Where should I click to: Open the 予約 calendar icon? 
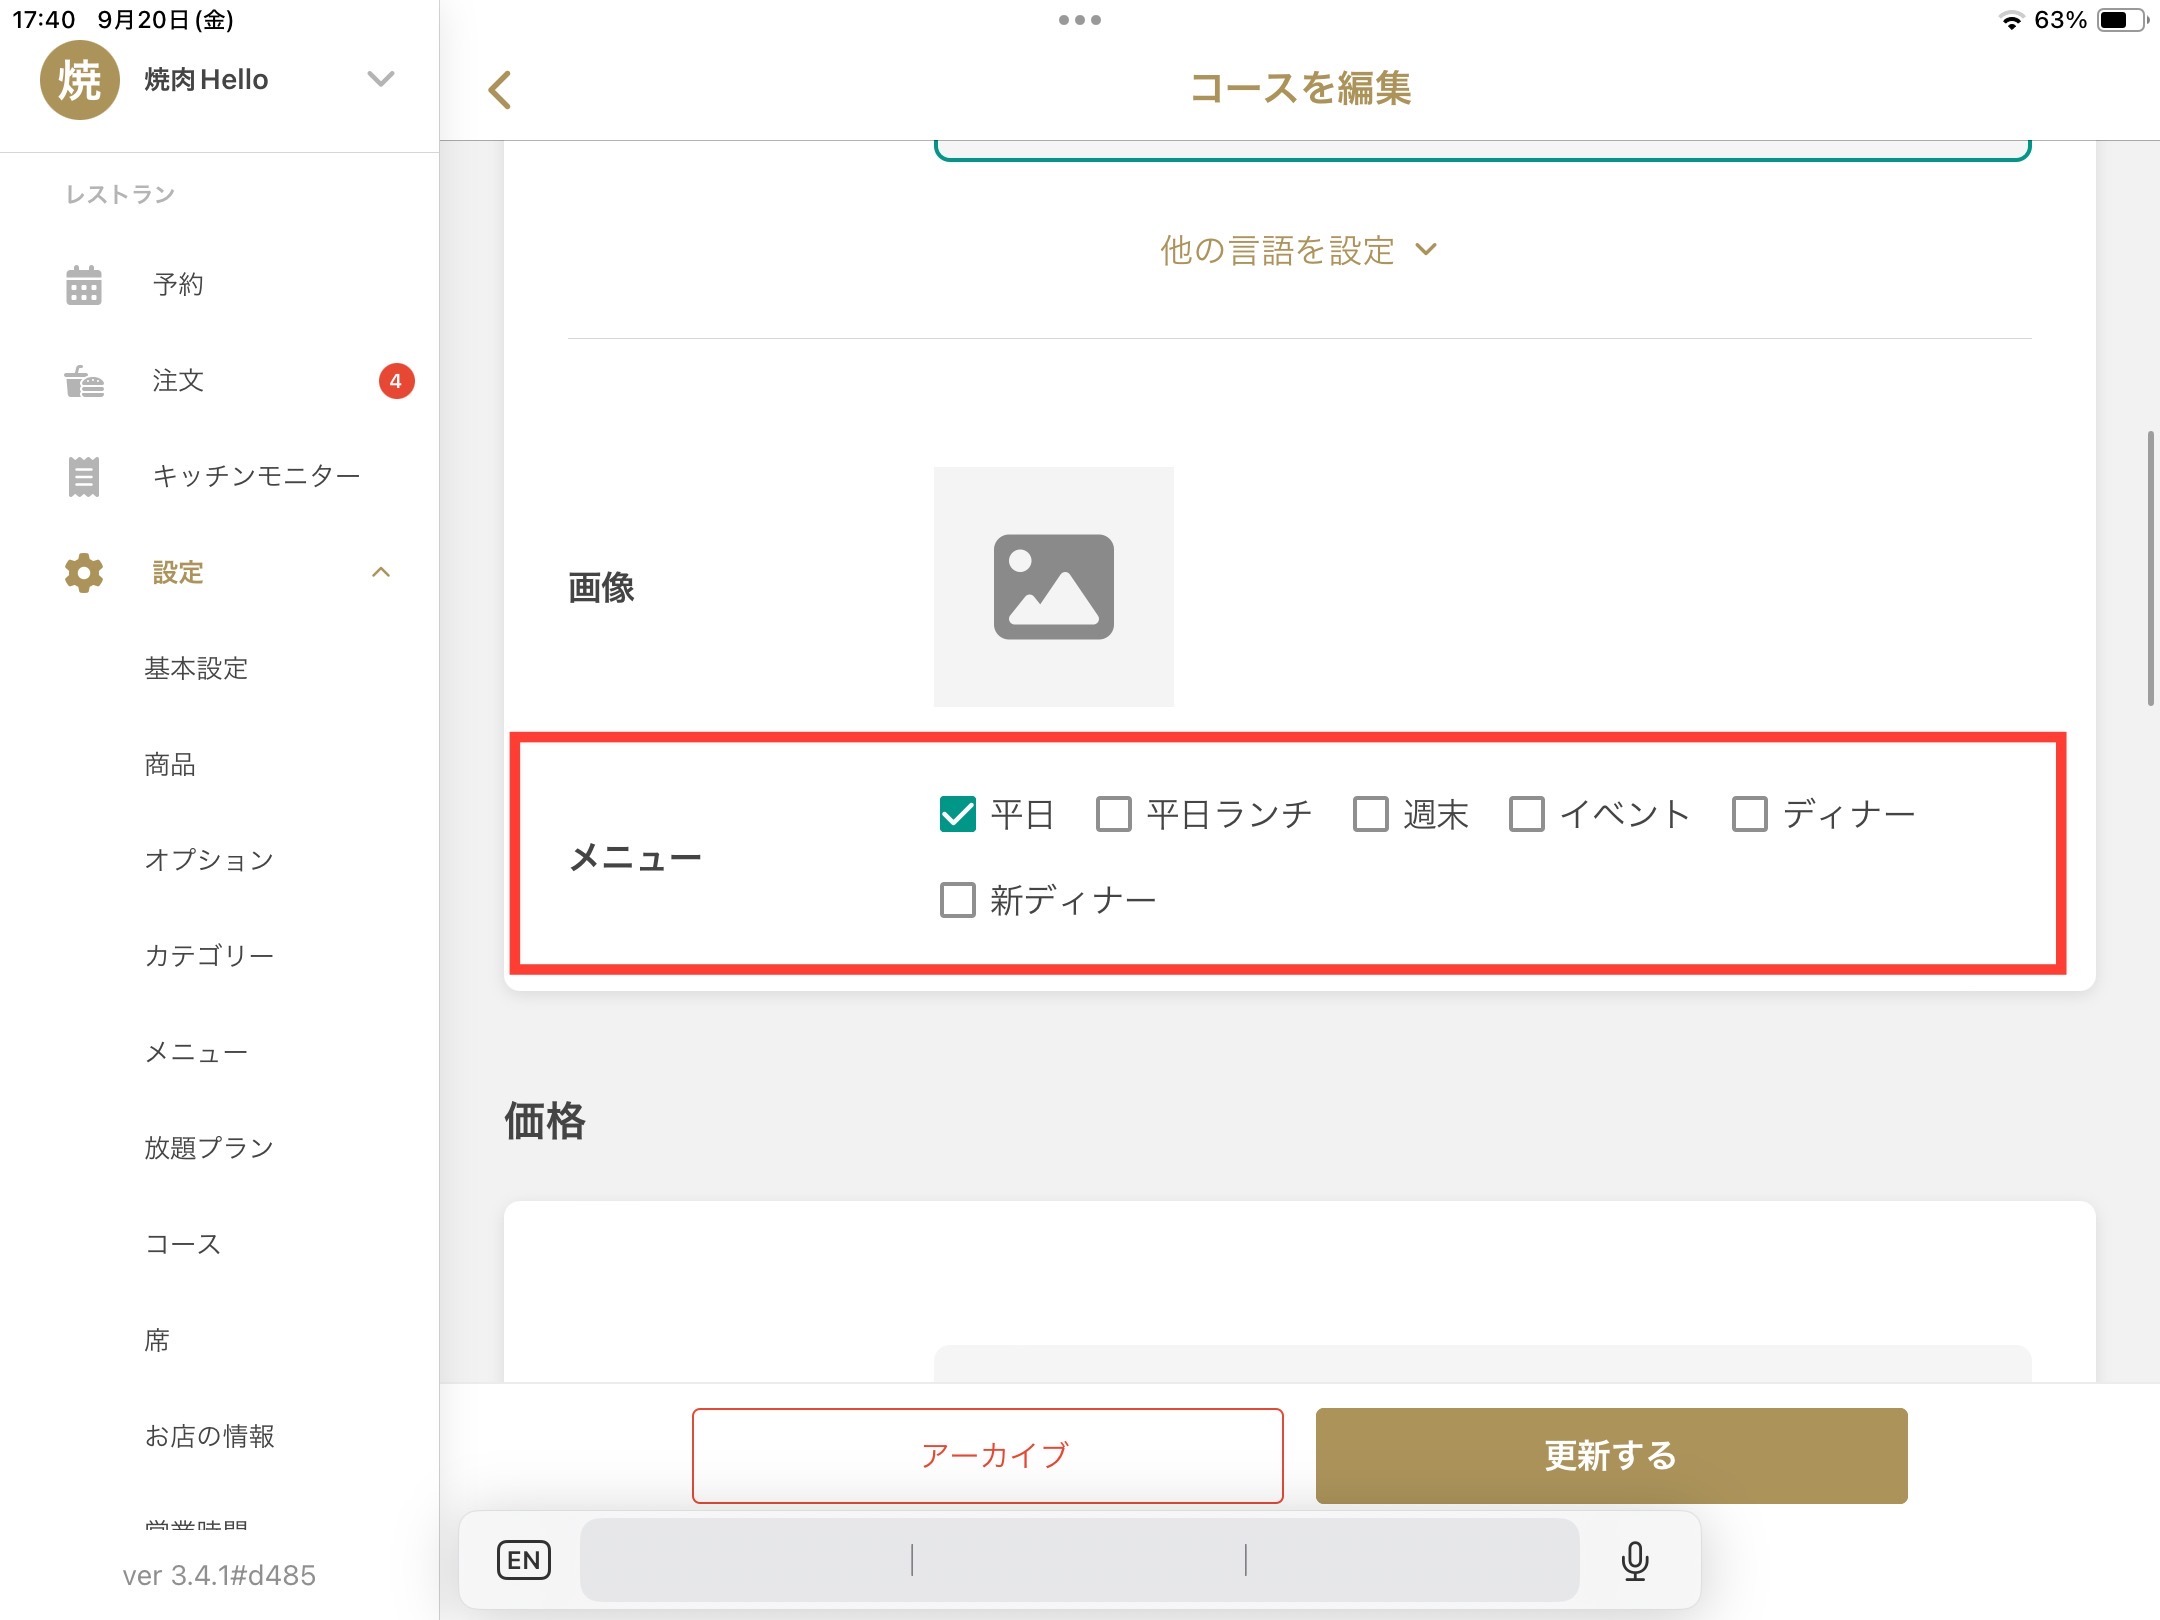point(84,285)
